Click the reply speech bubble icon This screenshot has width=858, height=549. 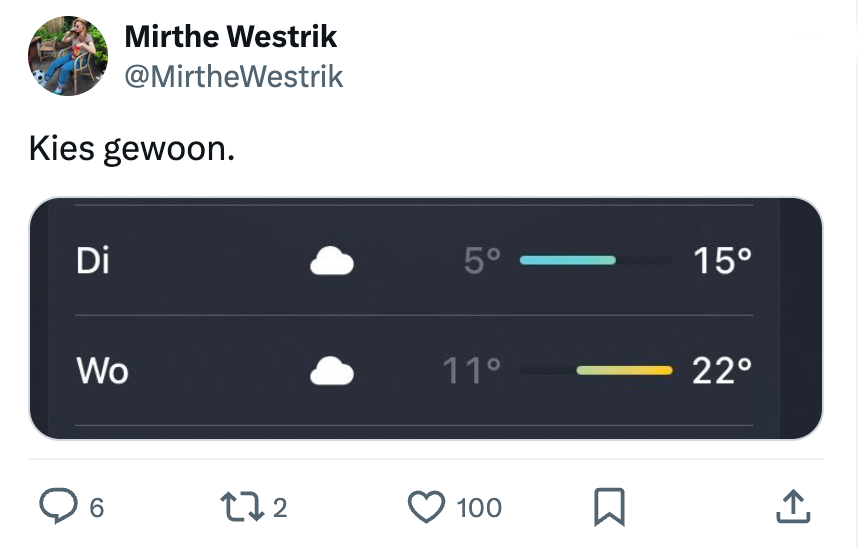(58, 507)
